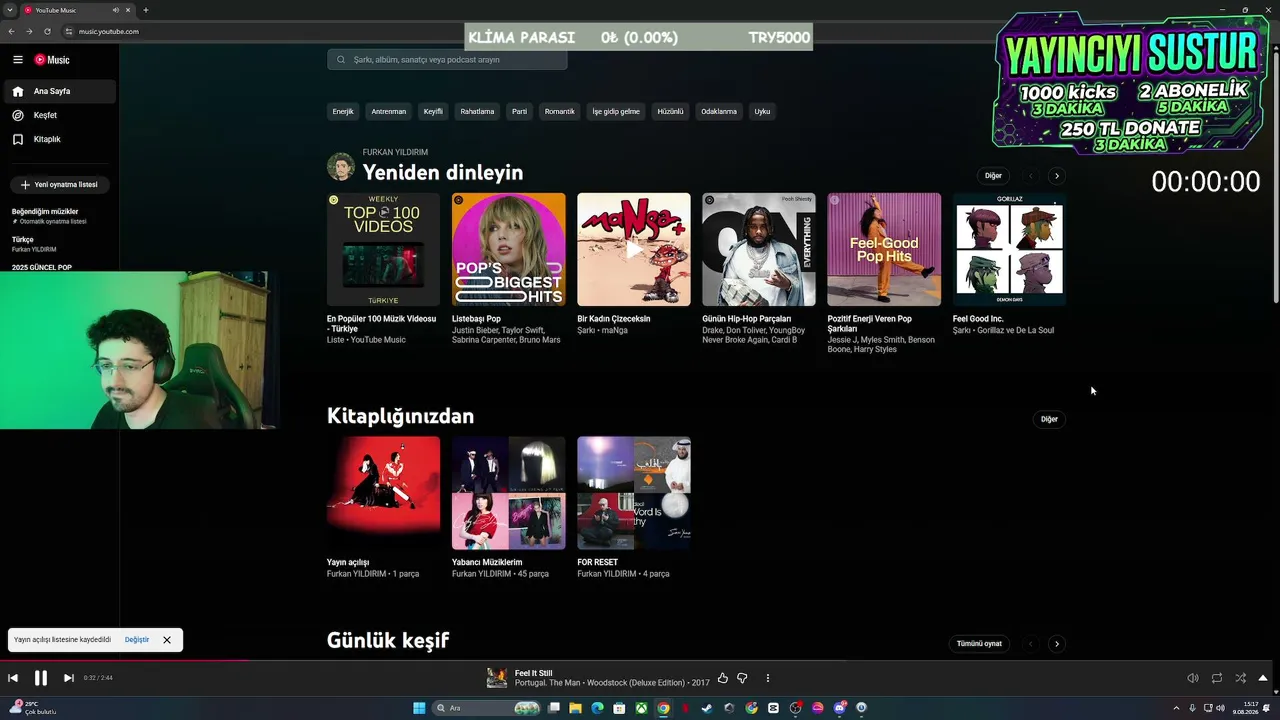This screenshot has height=720, width=1280.
Task: Show previous items in Yeniden dinleyin
Action: [1031, 176]
